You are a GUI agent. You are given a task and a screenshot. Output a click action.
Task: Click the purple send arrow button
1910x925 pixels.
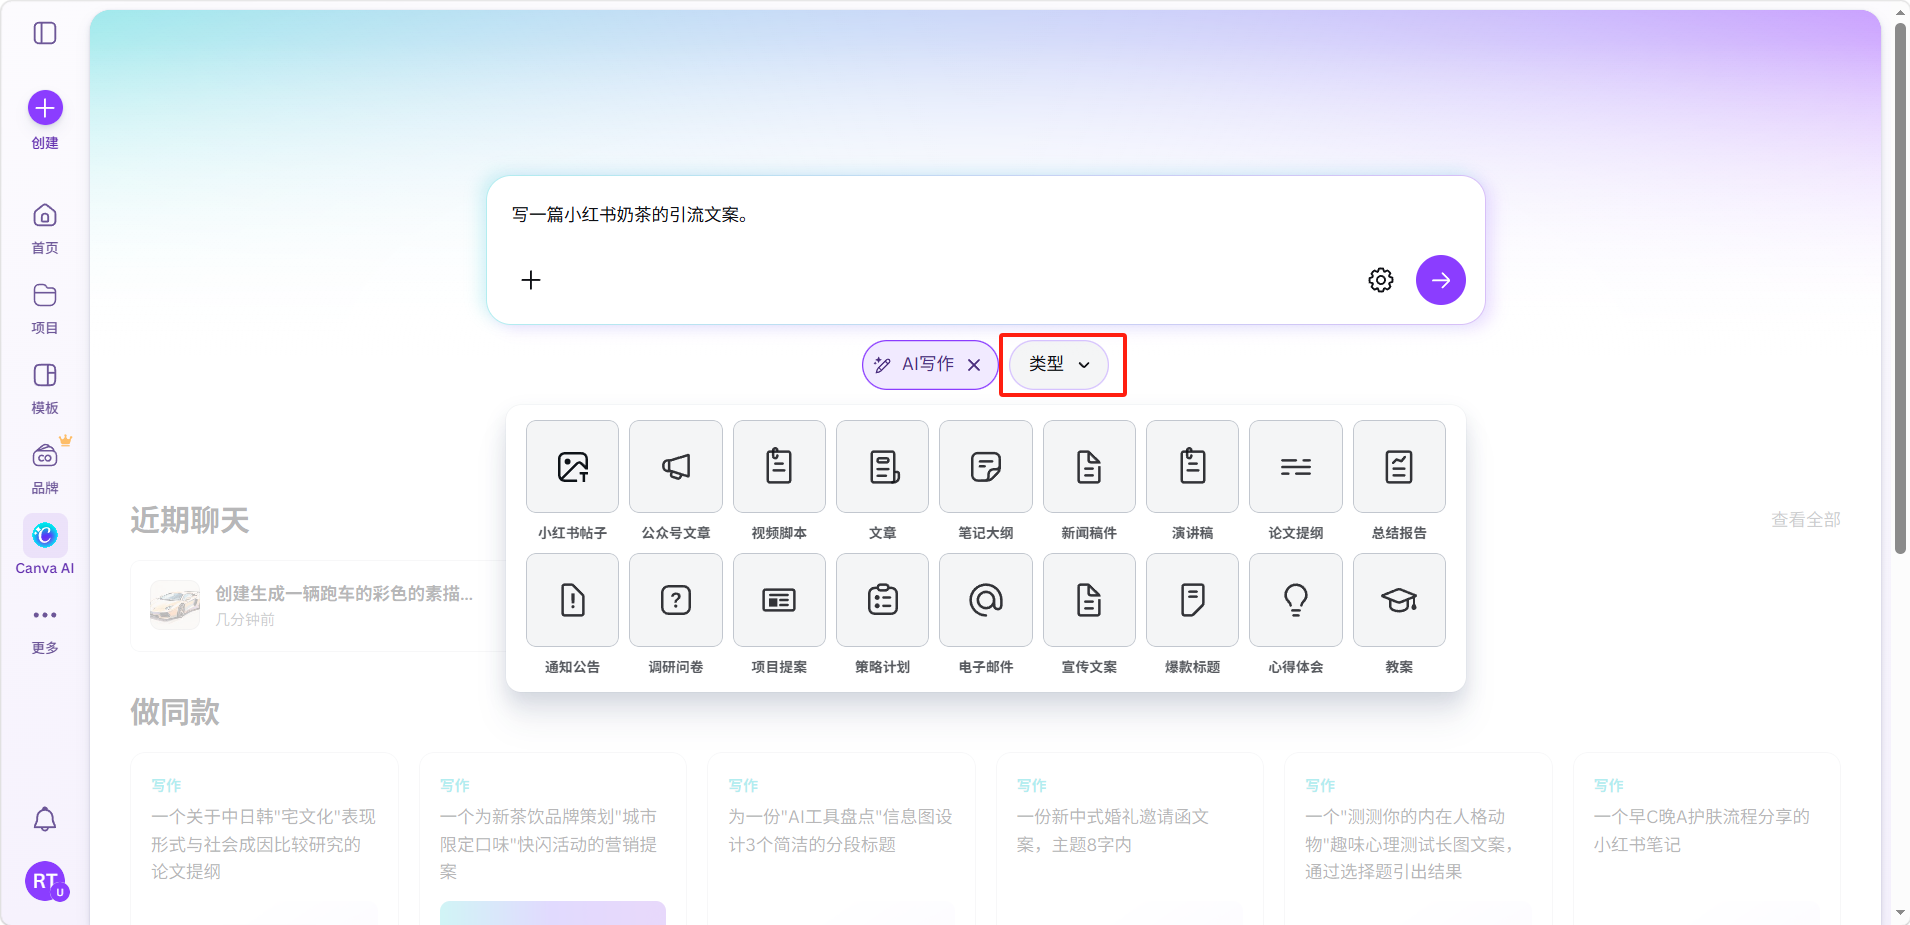point(1440,280)
